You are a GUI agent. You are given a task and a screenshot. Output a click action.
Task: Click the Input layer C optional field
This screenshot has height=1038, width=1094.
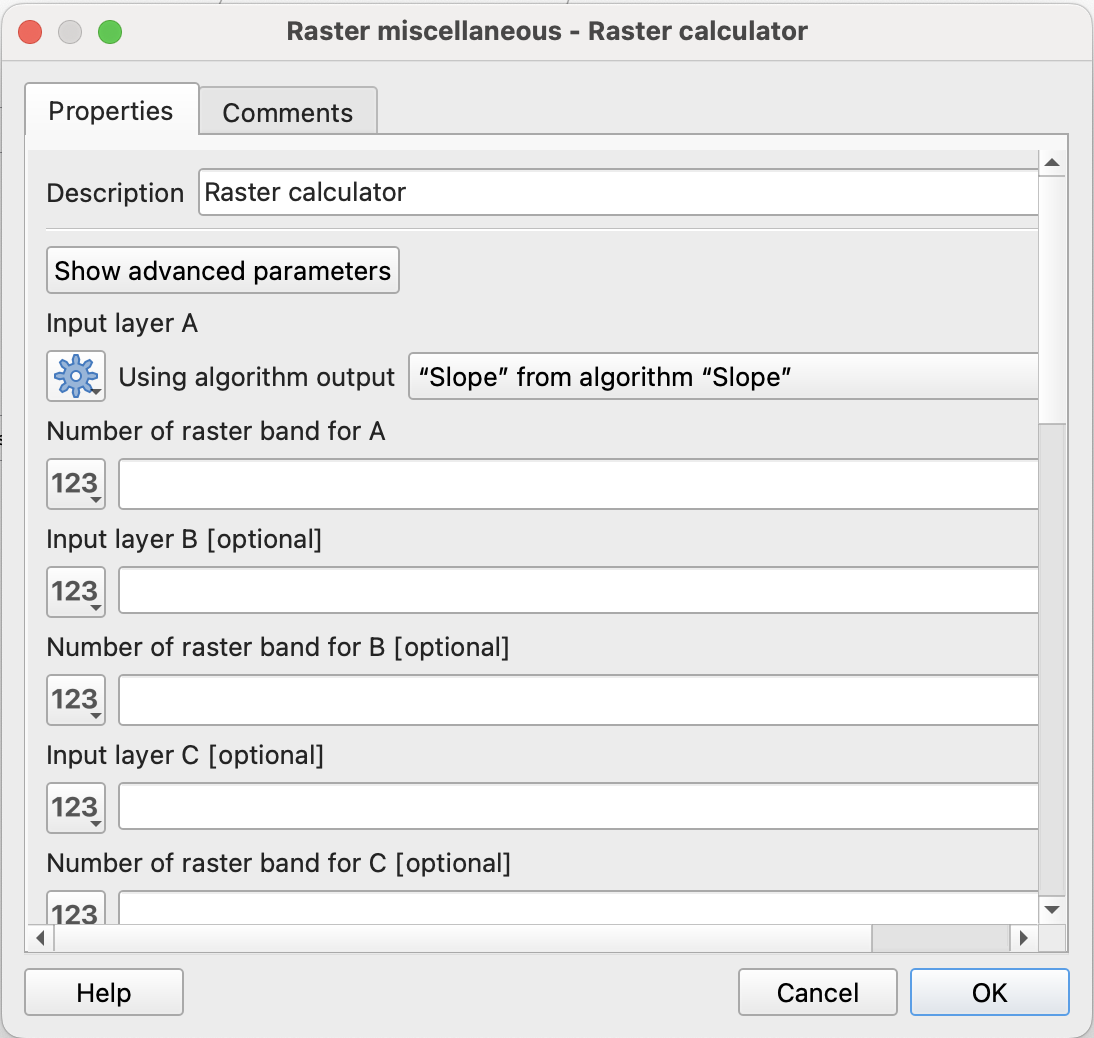coord(578,808)
